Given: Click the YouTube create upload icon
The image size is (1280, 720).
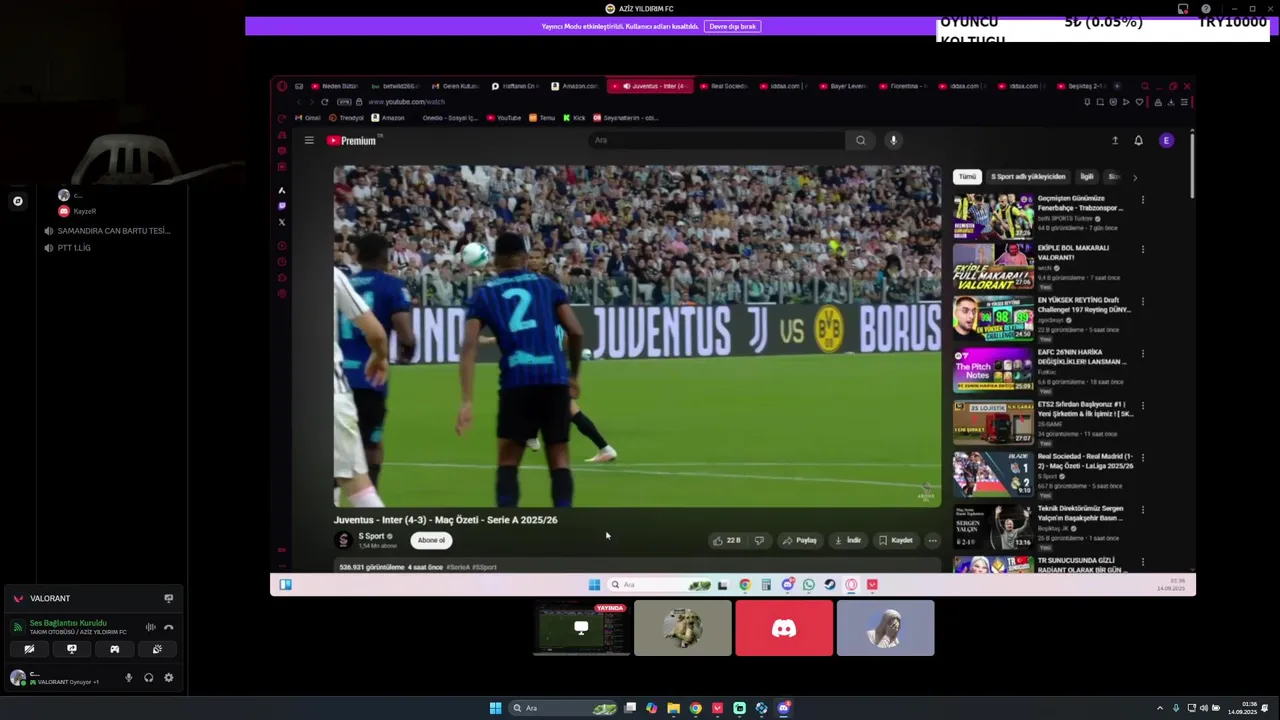Looking at the screenshot, I should (x=1115, y=141).
